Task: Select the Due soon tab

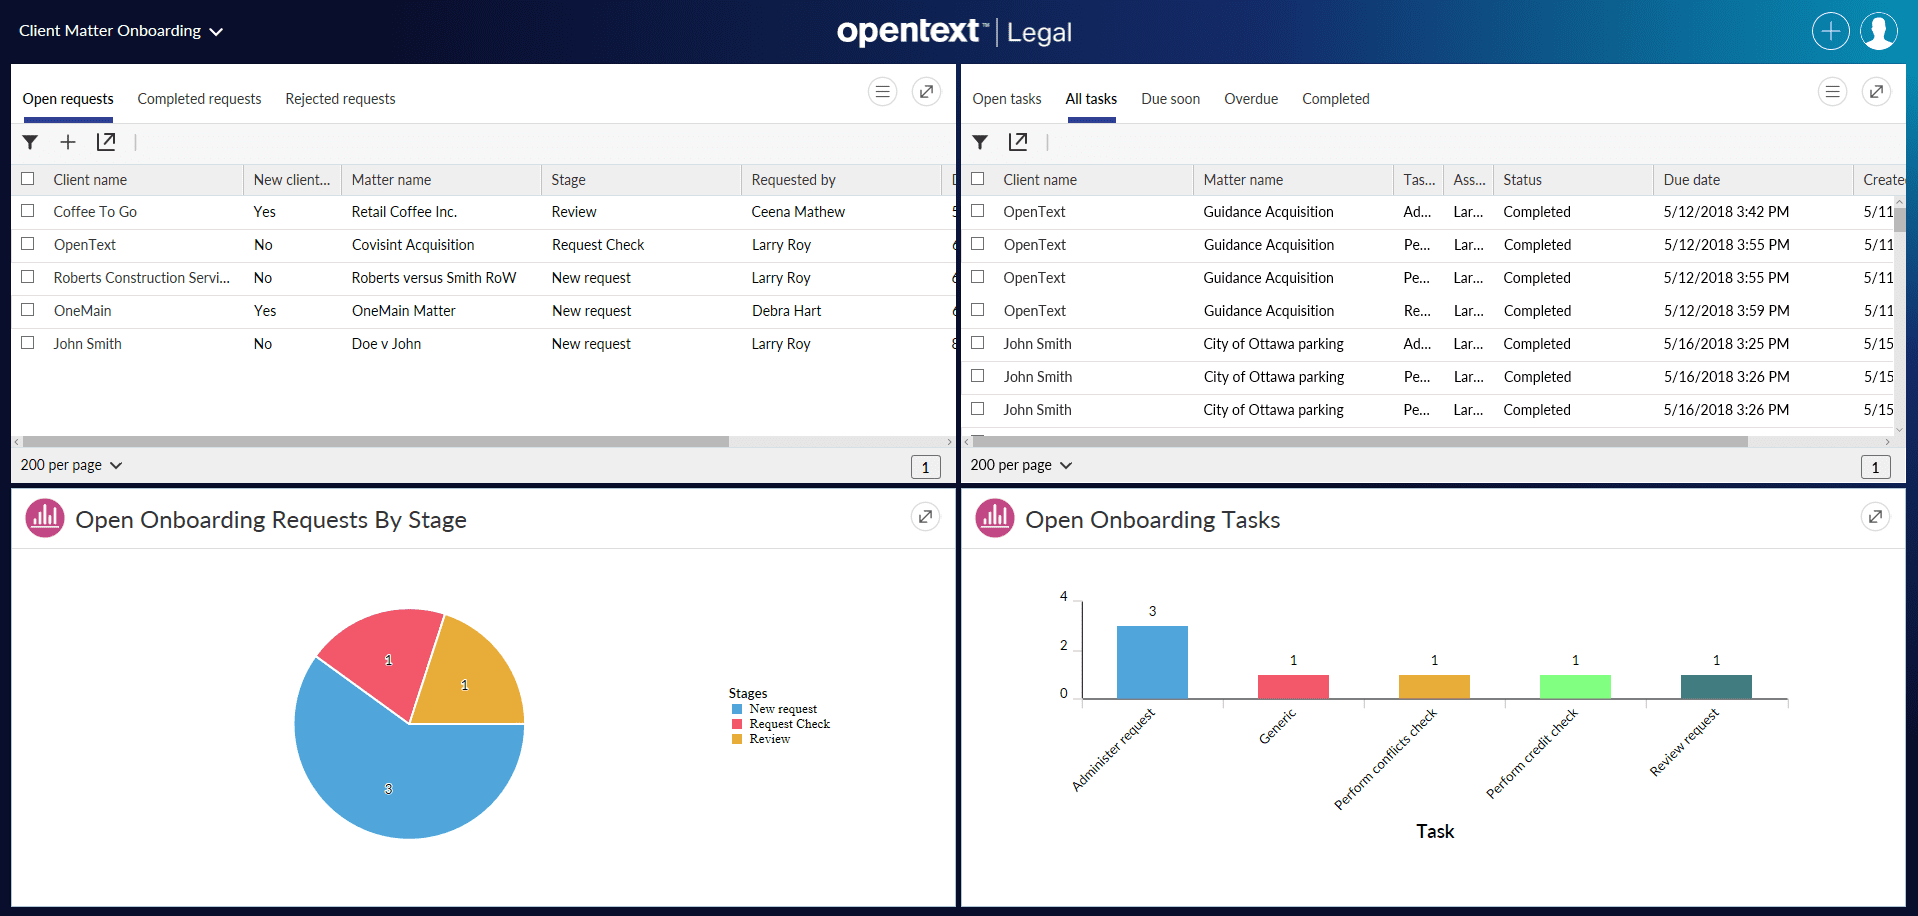Action: tap(1170, 98)
